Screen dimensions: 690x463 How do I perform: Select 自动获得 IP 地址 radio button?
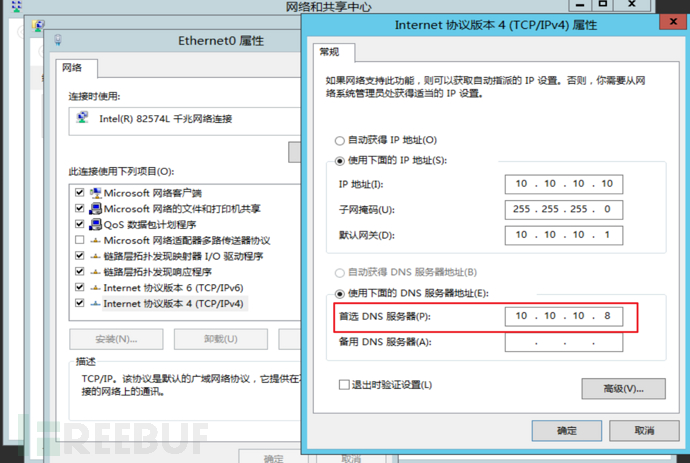tap(339, 141)
